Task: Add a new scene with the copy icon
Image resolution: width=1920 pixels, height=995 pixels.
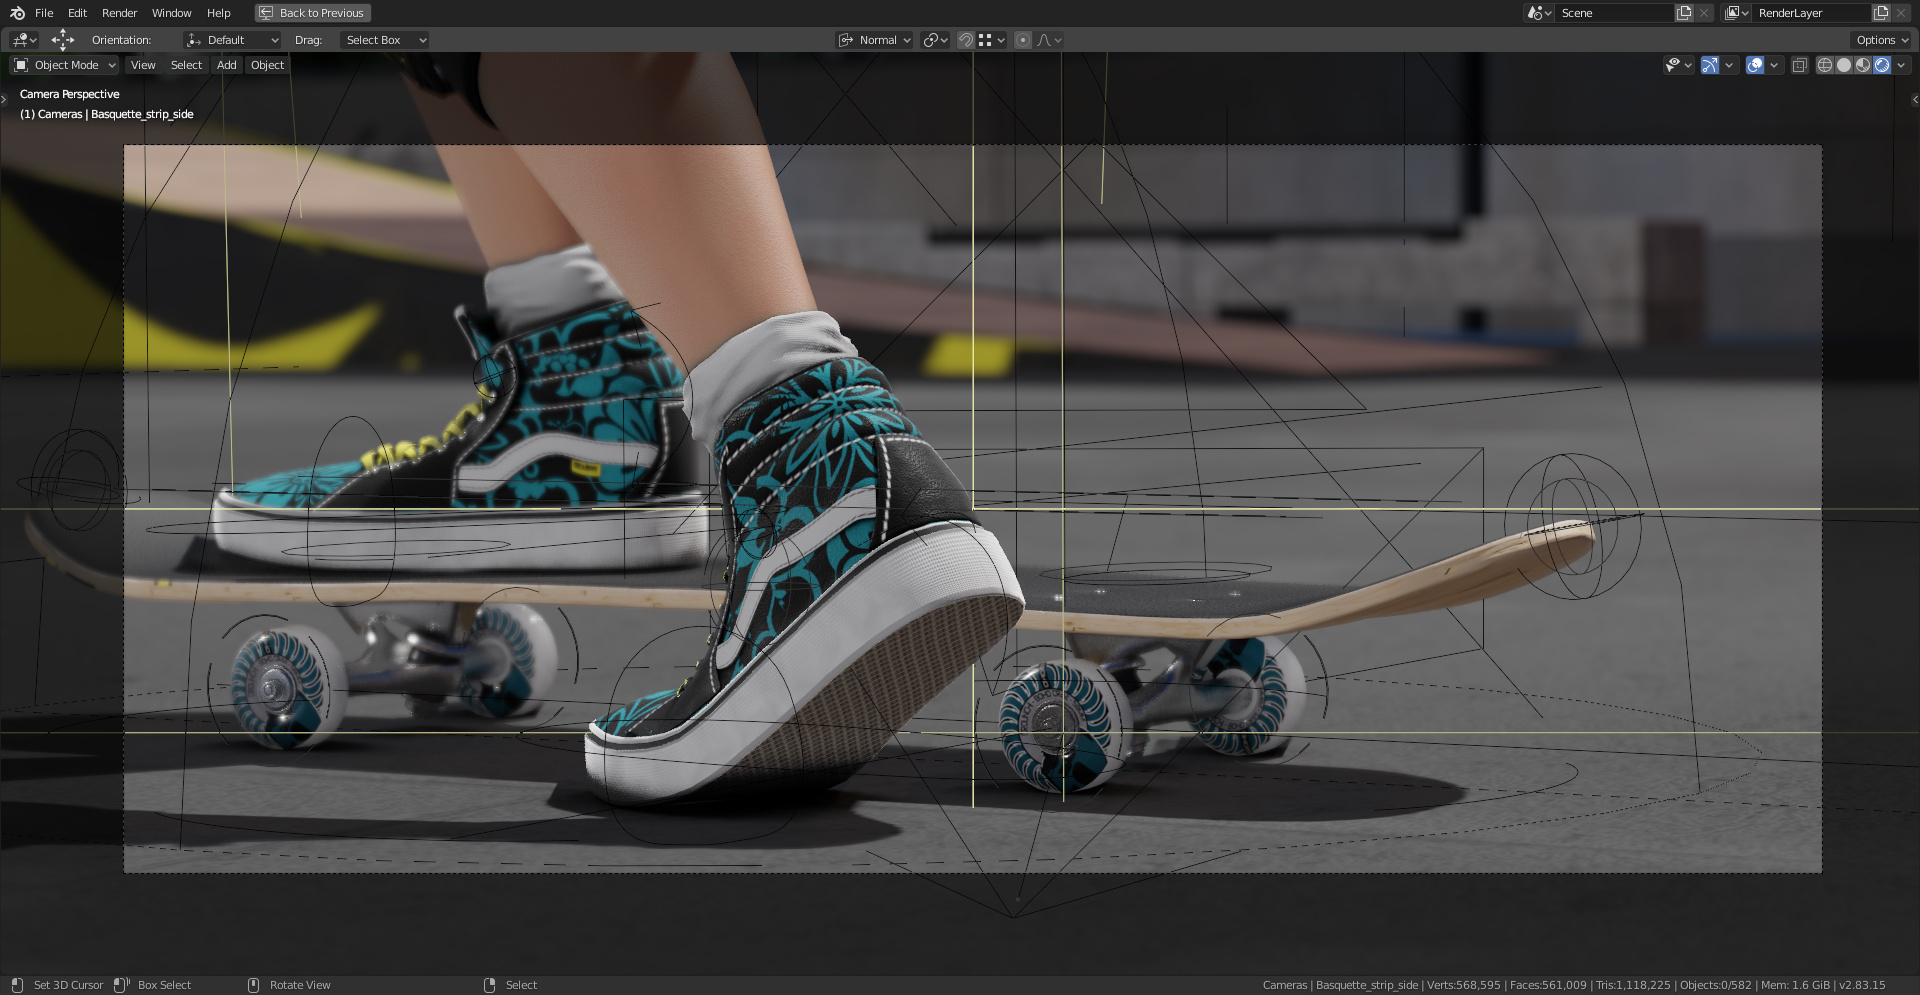Action: click(x=1684, y=13)
